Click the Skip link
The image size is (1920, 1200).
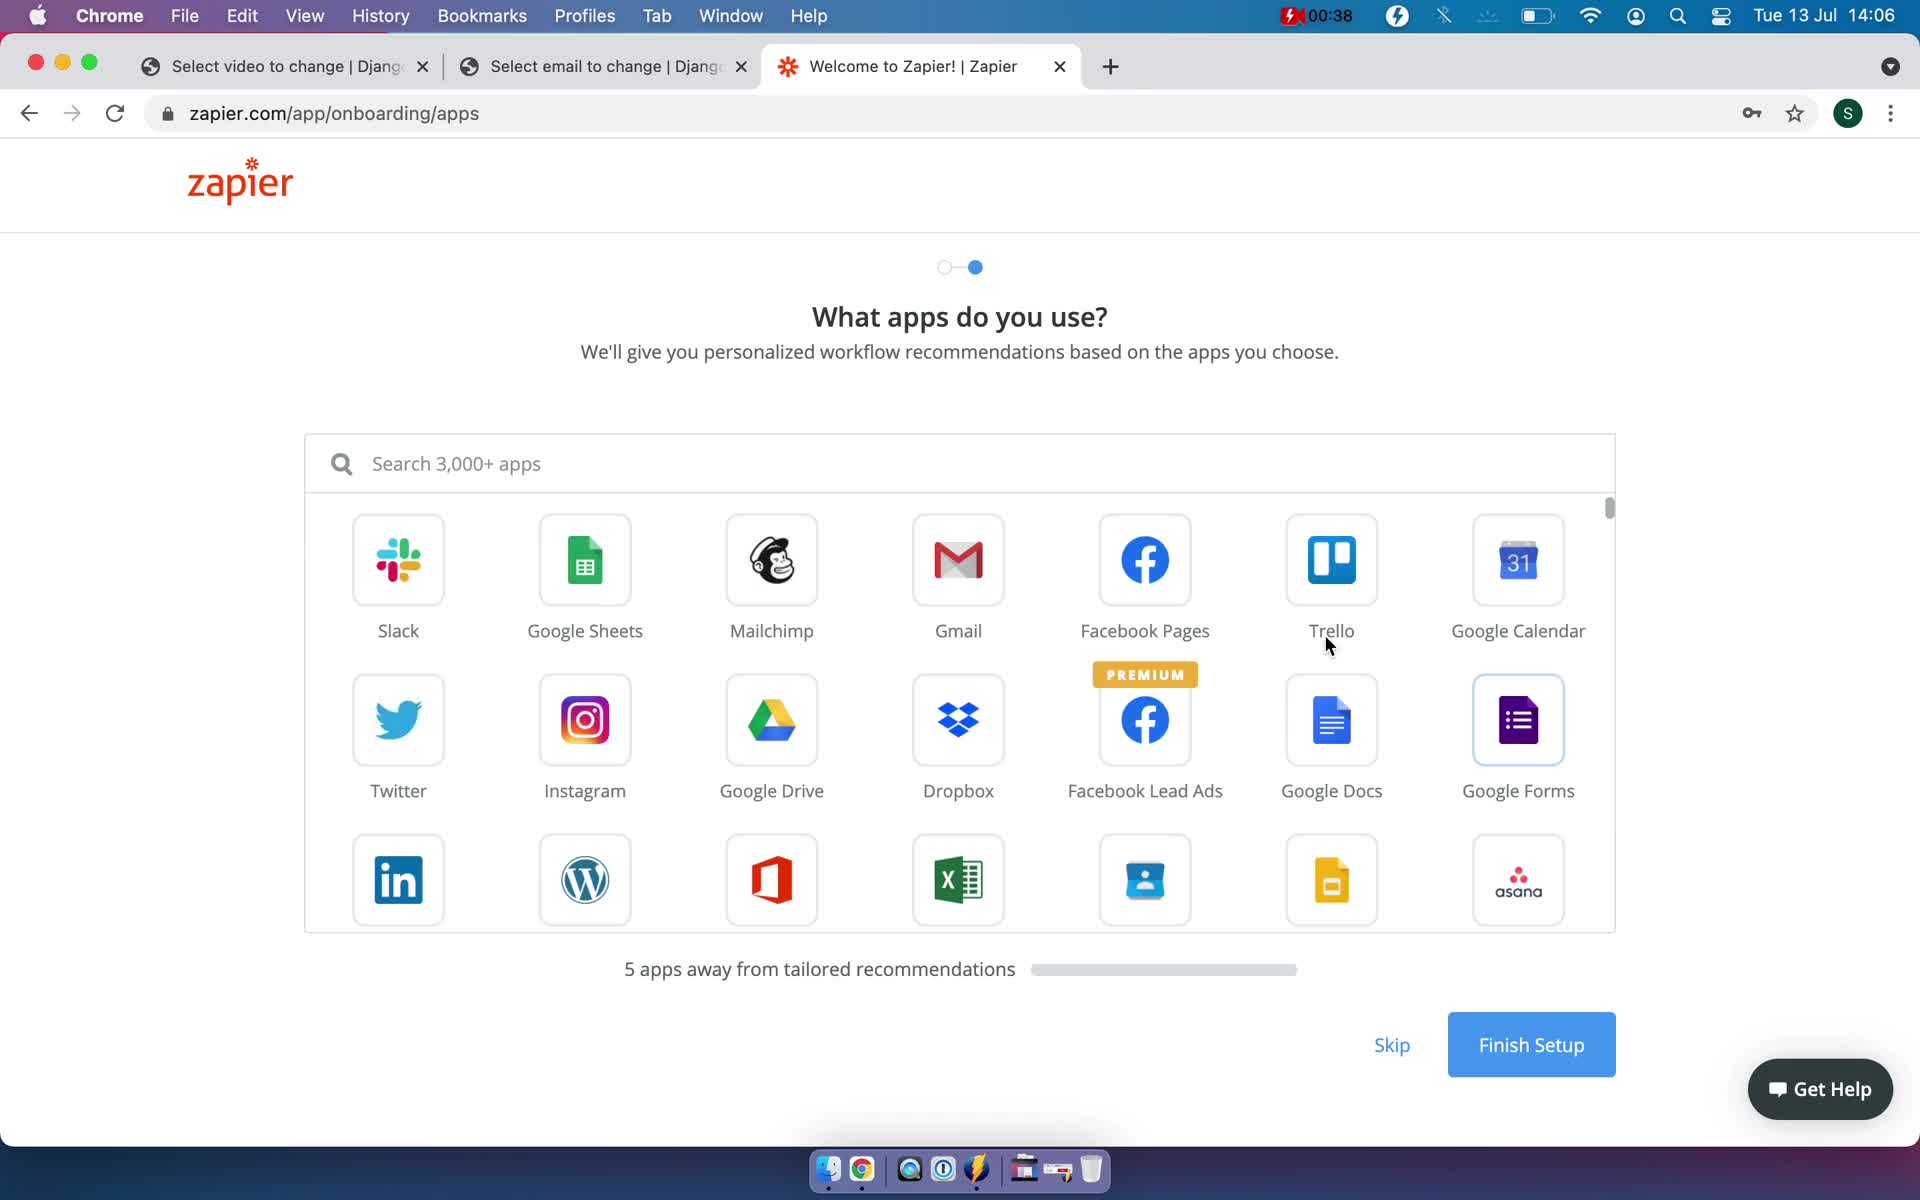[x=1392, y=1045]
